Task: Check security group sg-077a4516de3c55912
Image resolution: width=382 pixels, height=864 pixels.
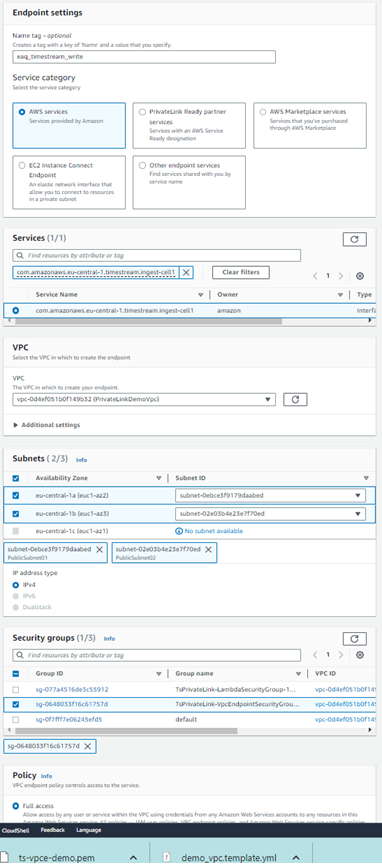Action: pos(15,689)
